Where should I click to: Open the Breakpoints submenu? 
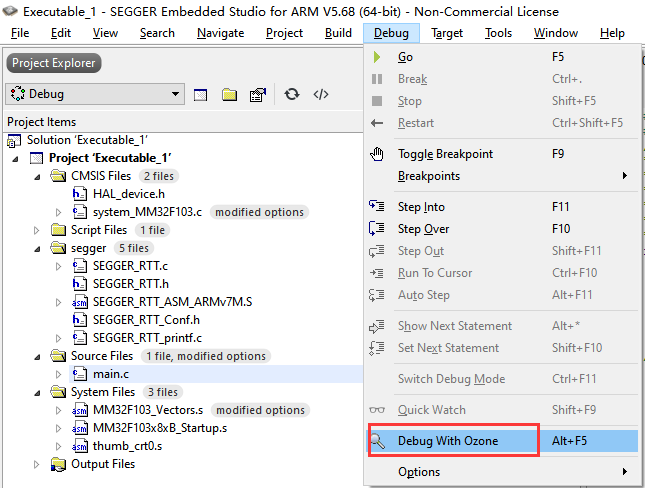click(x=502, y=176)
